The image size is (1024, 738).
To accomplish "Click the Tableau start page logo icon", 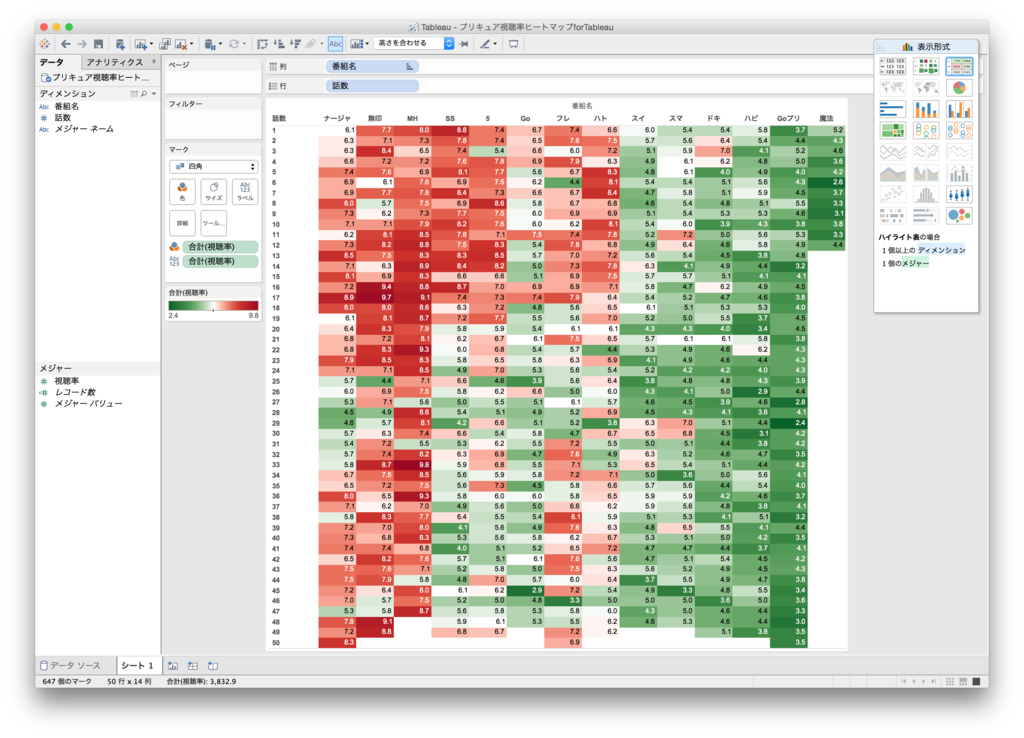I will pyautogui.click(x=44, y=44).
